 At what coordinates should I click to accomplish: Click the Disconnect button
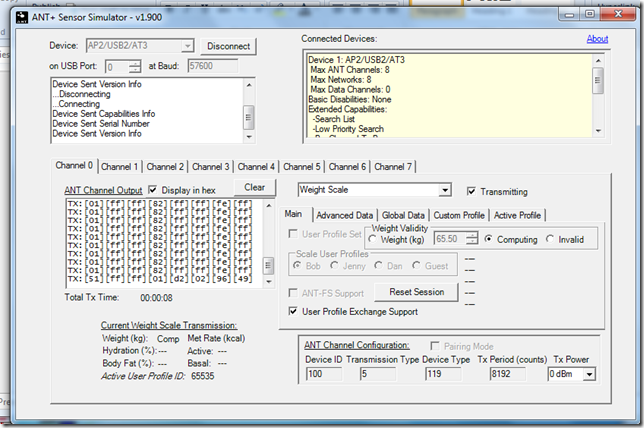[x=229, y=46]
